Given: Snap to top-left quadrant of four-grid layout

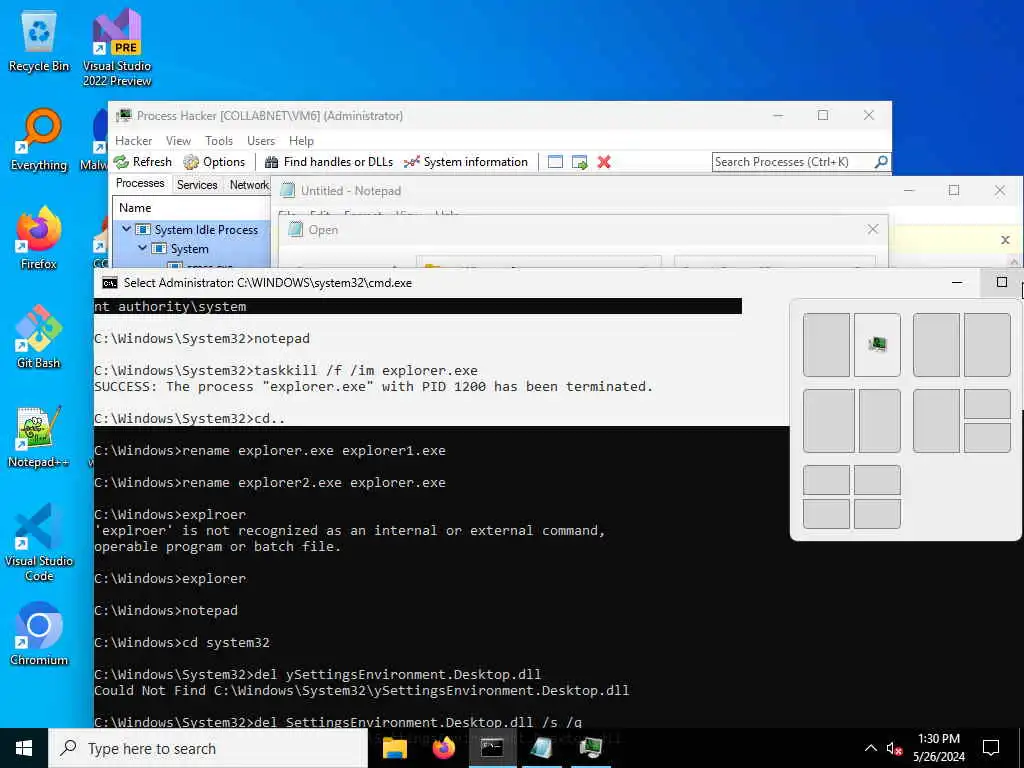Looking at the screenshot, I should (x=826, y=480).
